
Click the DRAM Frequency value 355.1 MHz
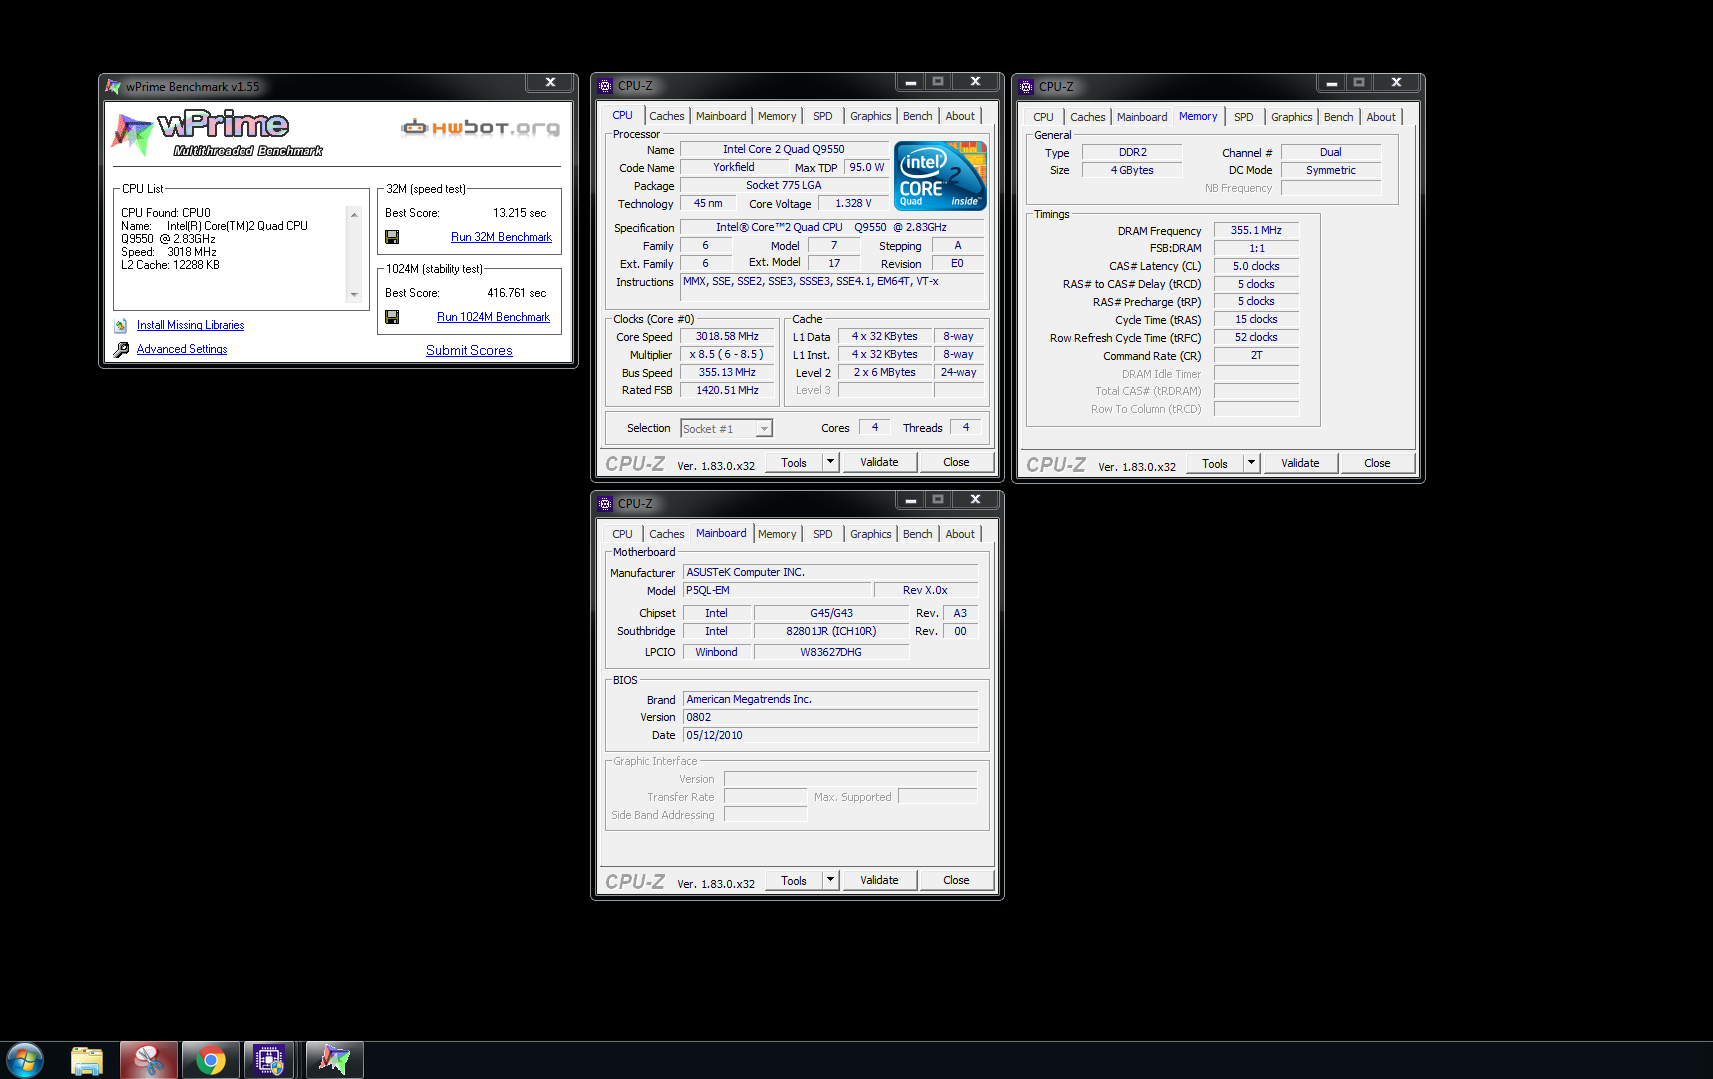pyautogui.click(x=1256, y=230)
